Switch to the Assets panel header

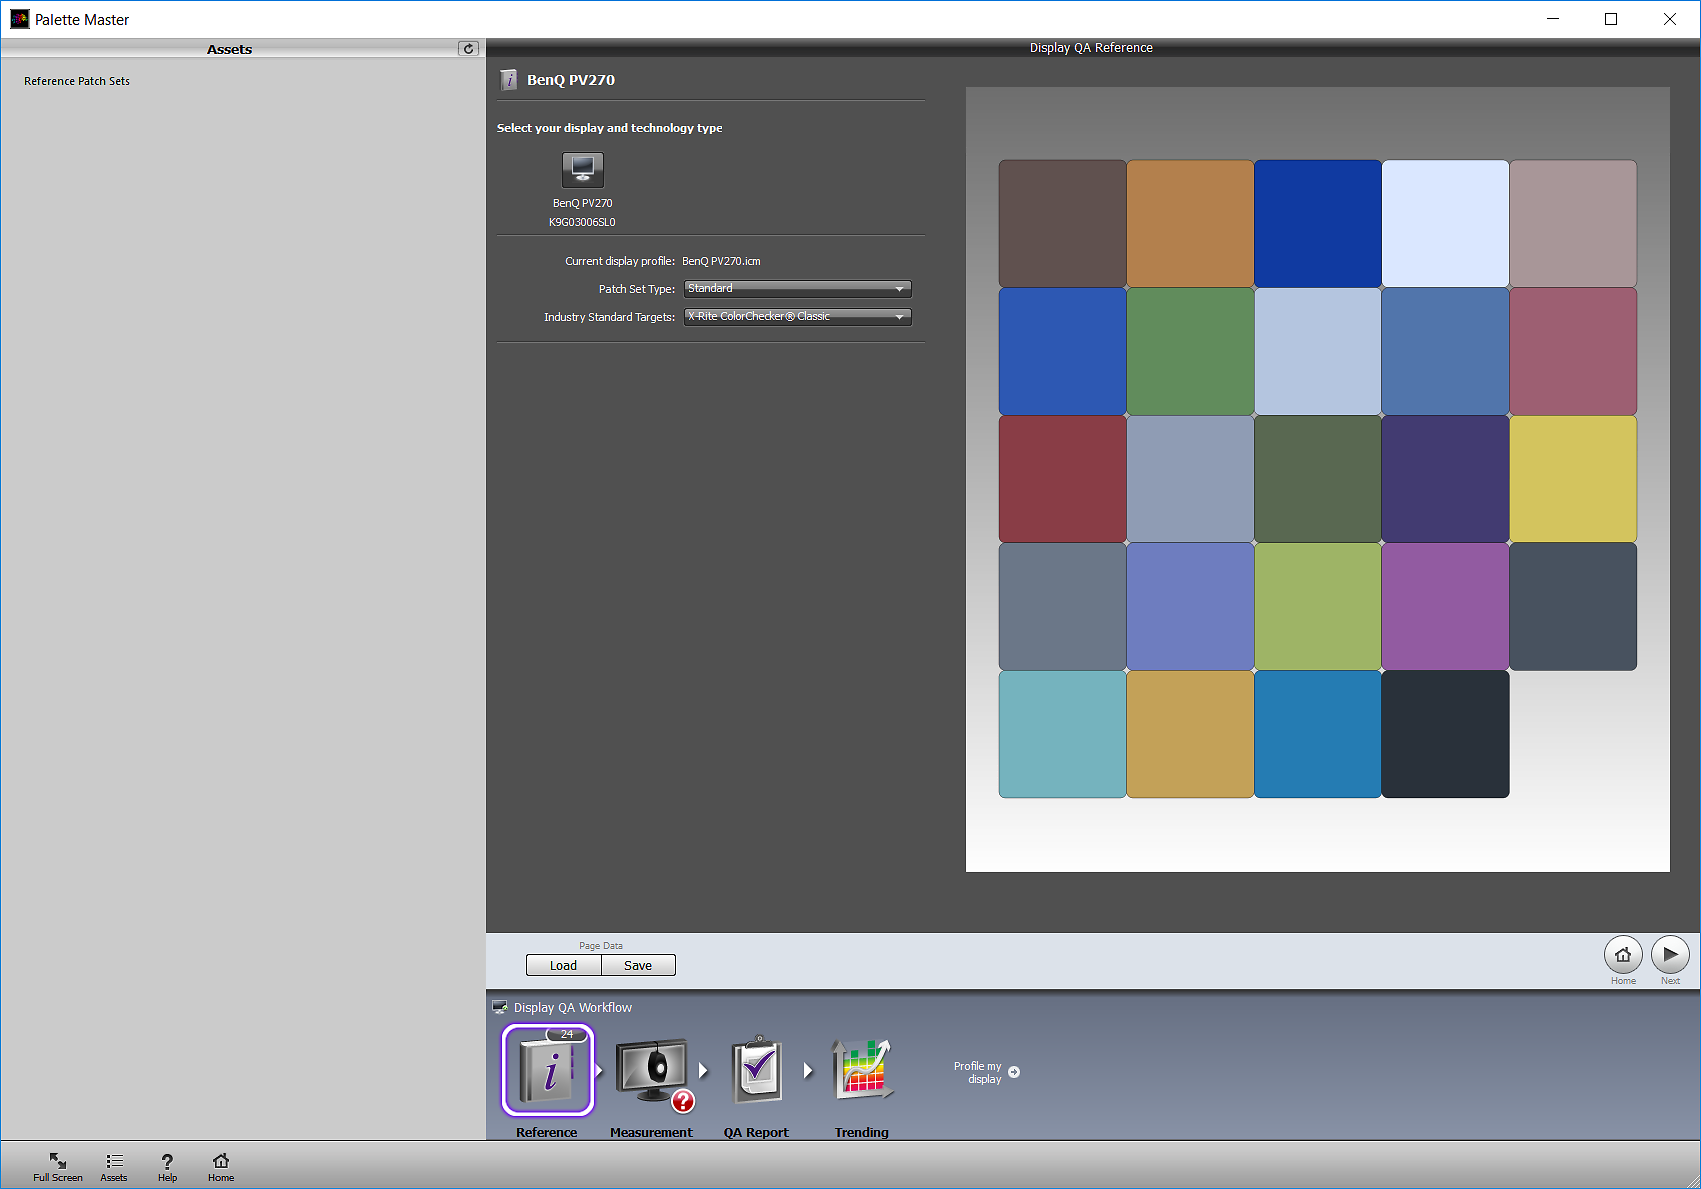(229, 48)
